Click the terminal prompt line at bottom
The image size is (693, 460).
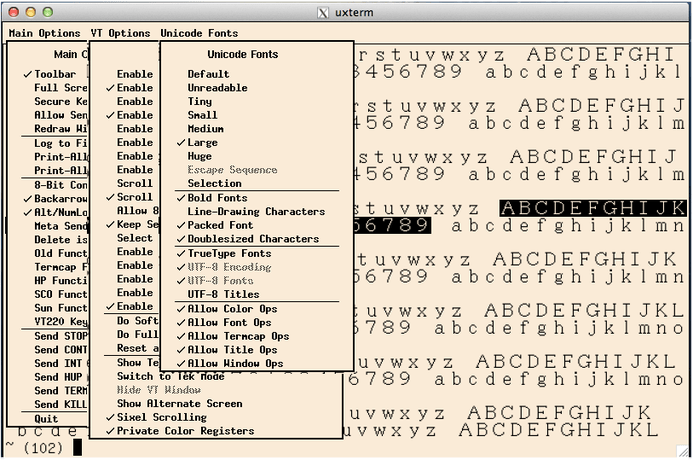[x=40, y=447]
